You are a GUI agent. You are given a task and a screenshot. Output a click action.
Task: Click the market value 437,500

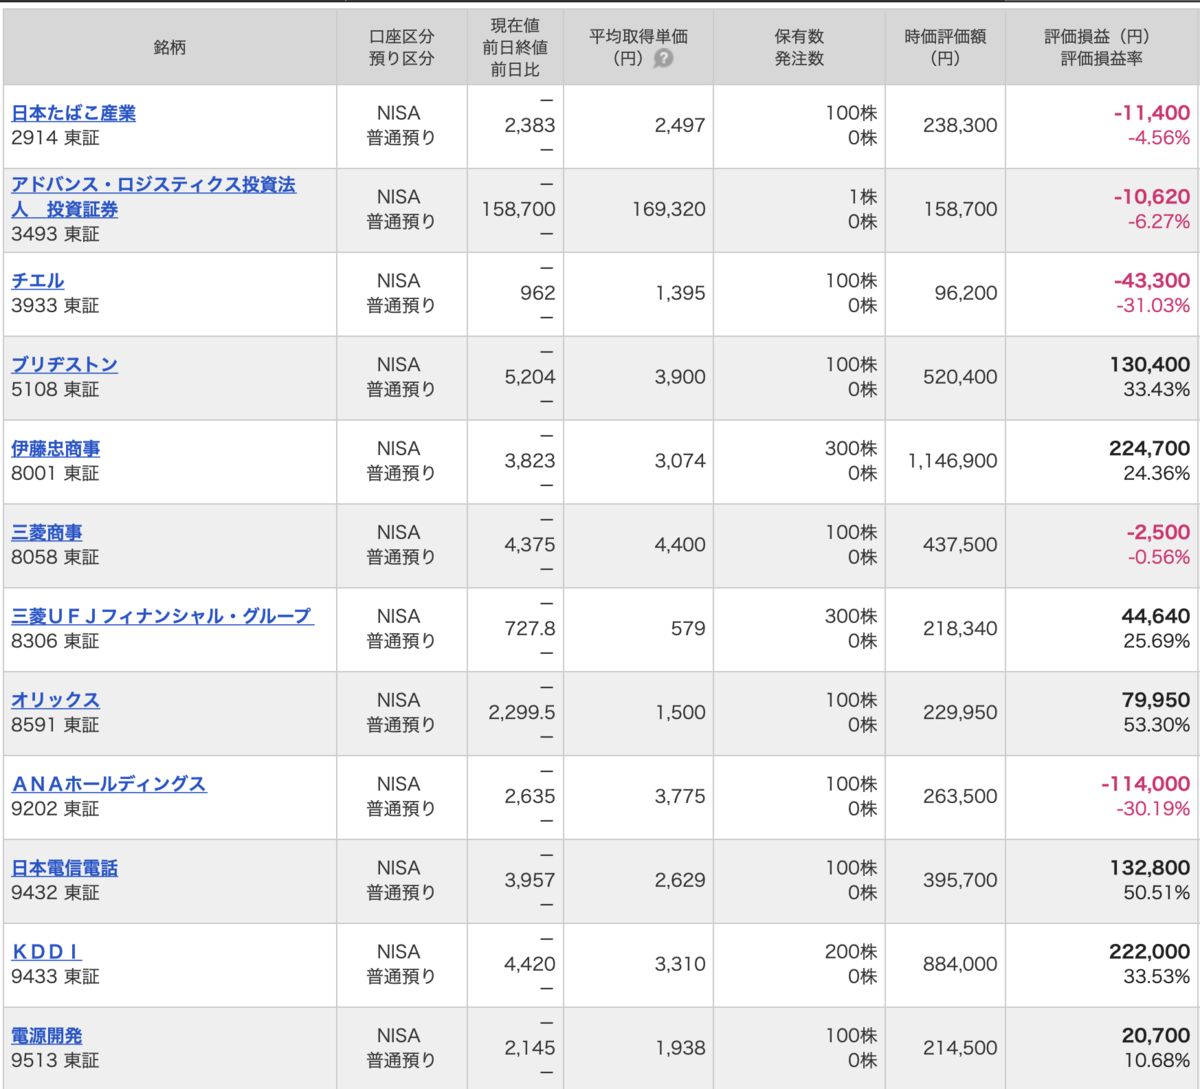pos(960,545)
